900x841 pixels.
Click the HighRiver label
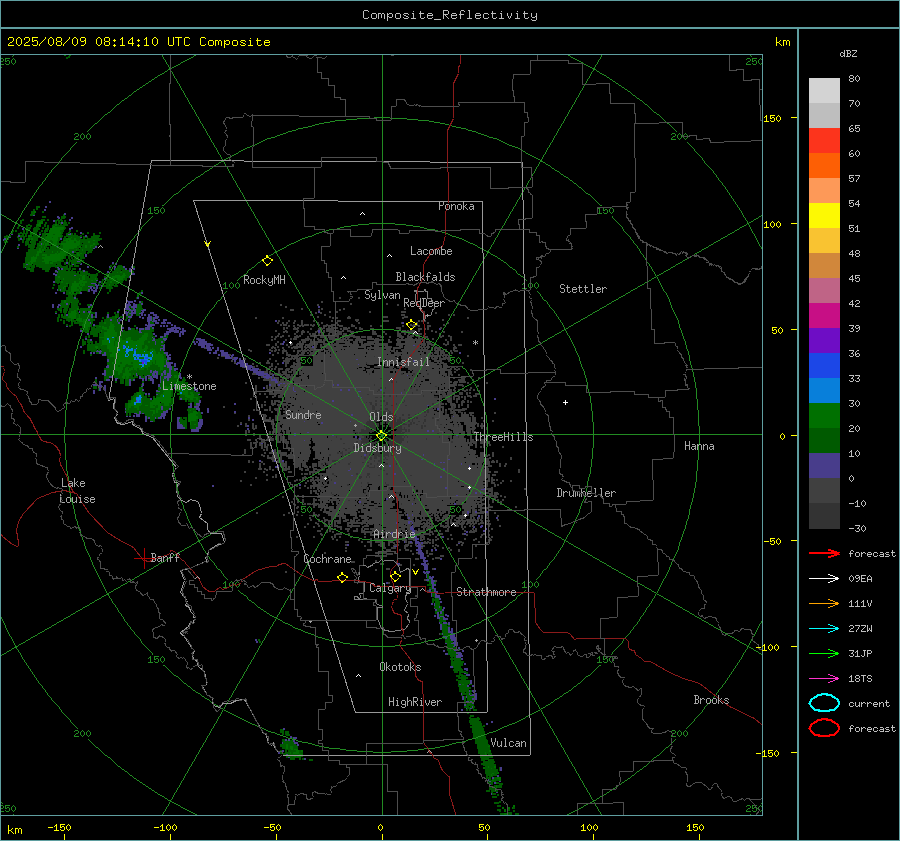click(x=415, y=702)
